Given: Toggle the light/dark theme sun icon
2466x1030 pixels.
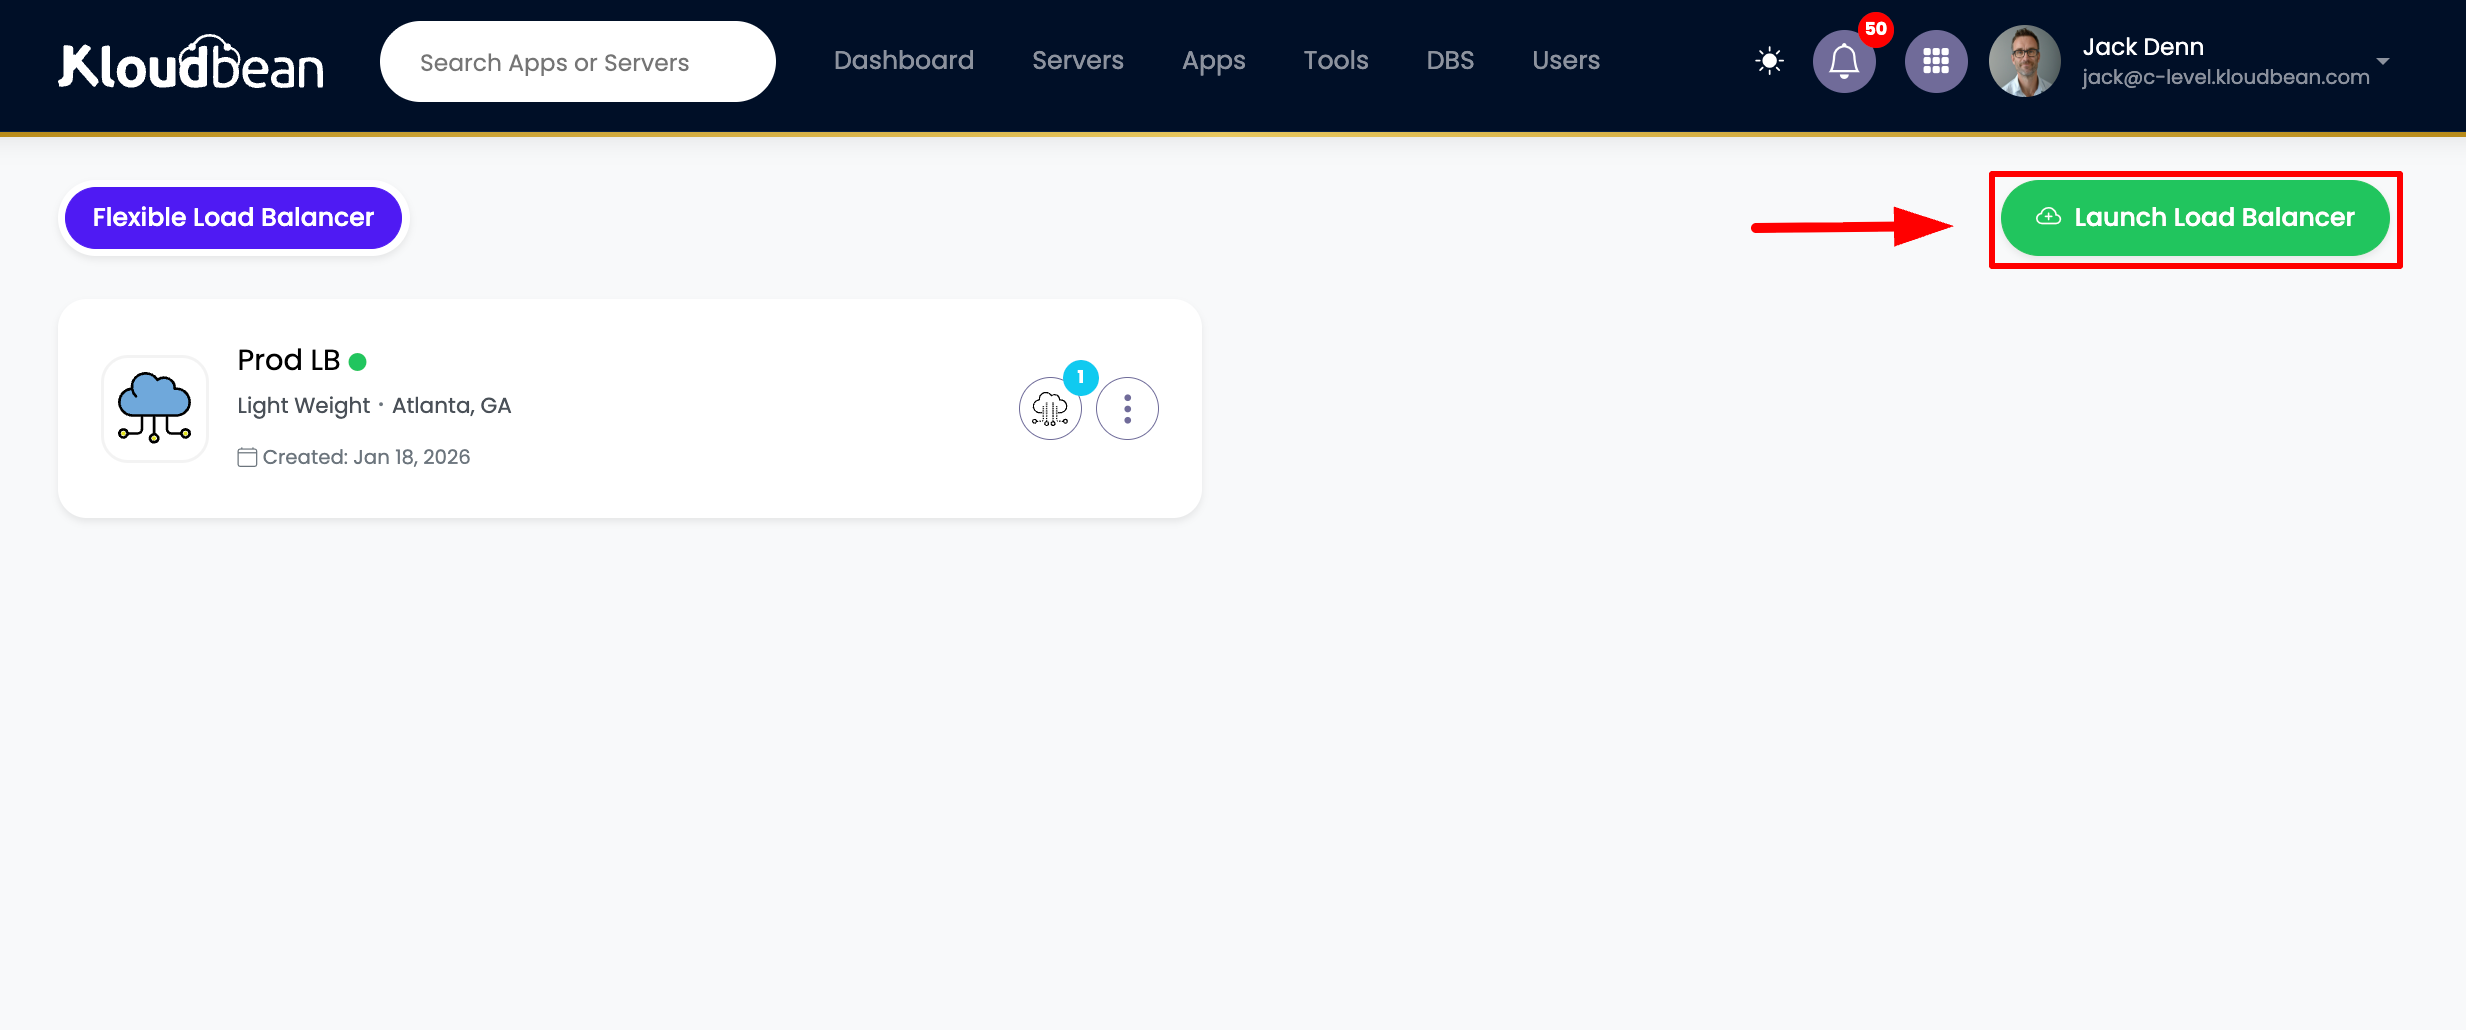Looking at the screenshot, I should [x=1769, y=61].
